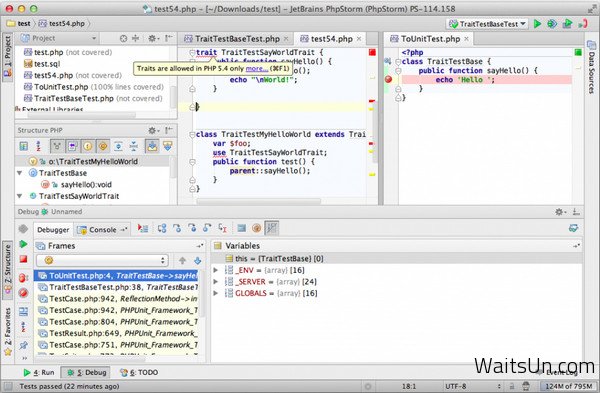Viewport: 600px width, 393px height.
Task: Click the green Run button in top toolbar
Action: 537,24
